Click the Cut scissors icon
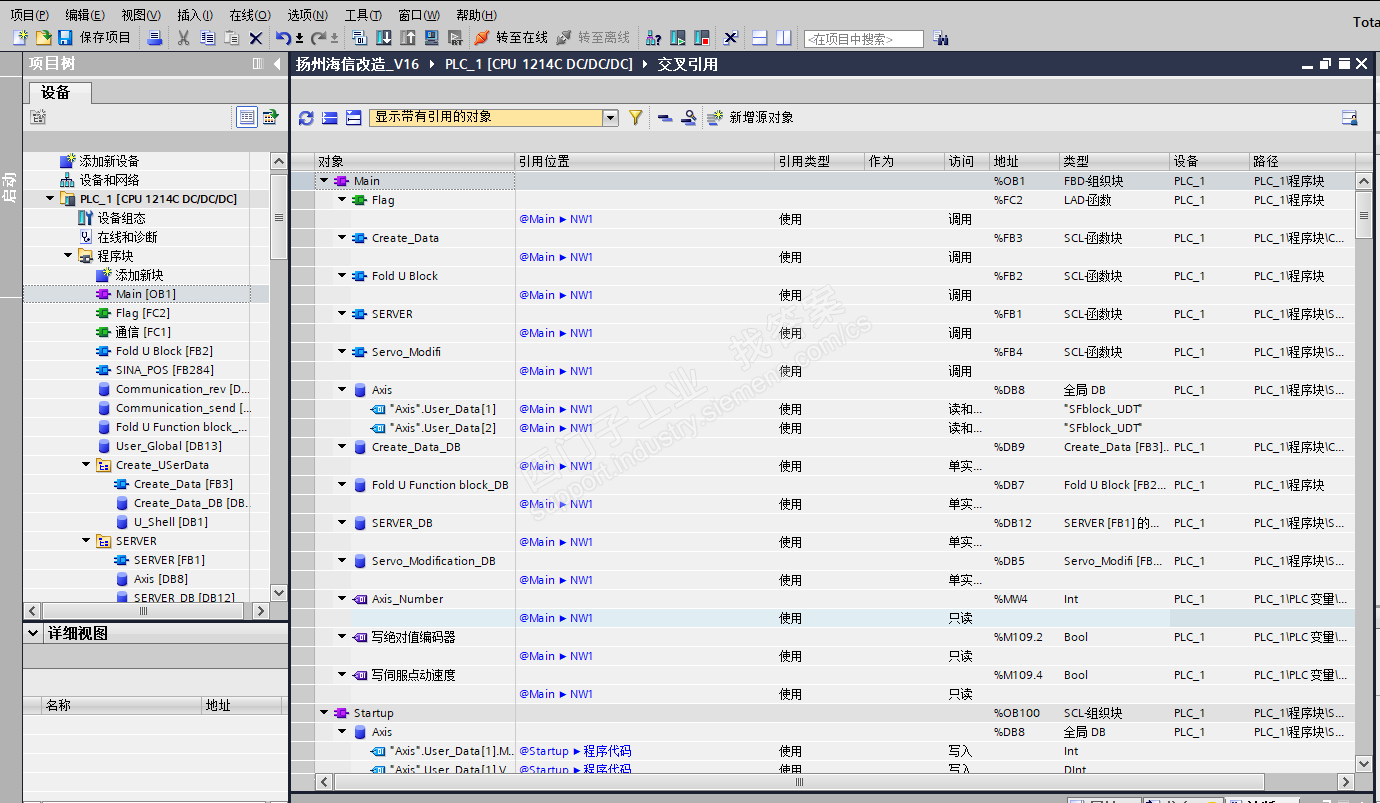Viewport: 1380px width, 803px height. click(183, 38)
